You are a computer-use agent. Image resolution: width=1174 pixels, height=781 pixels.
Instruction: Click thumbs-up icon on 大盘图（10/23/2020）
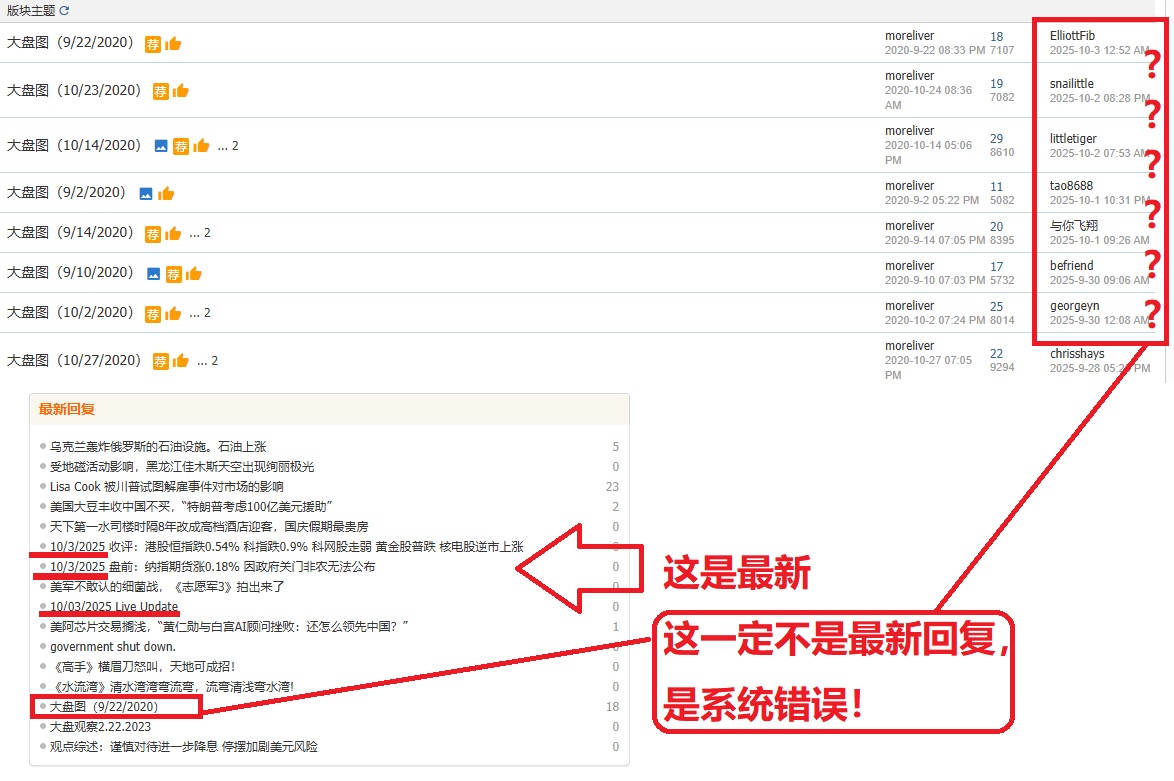pyautogui.click(x=181, y=91)
